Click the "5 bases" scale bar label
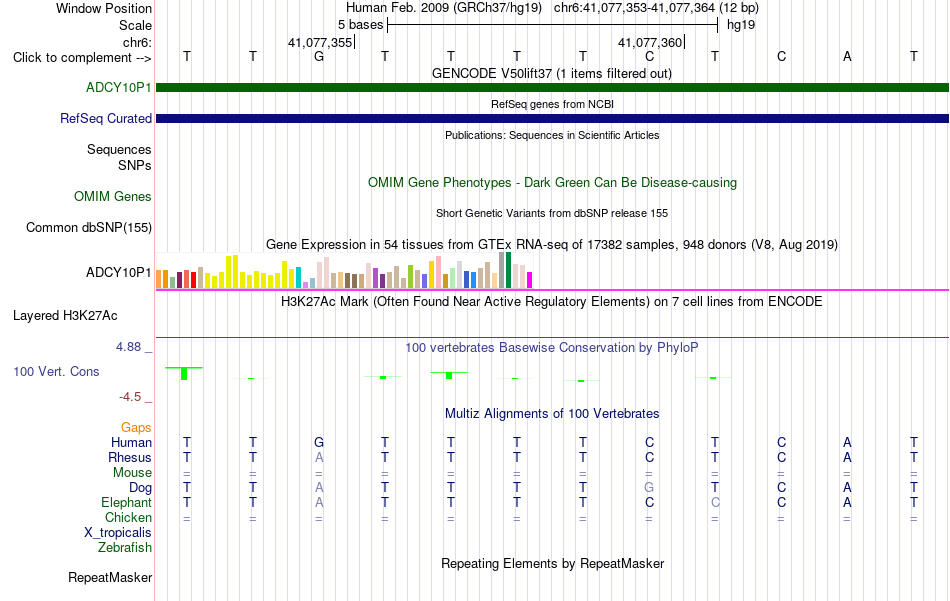Image resolution: width=950 pixels, height=601 pixels. point(360,25)
